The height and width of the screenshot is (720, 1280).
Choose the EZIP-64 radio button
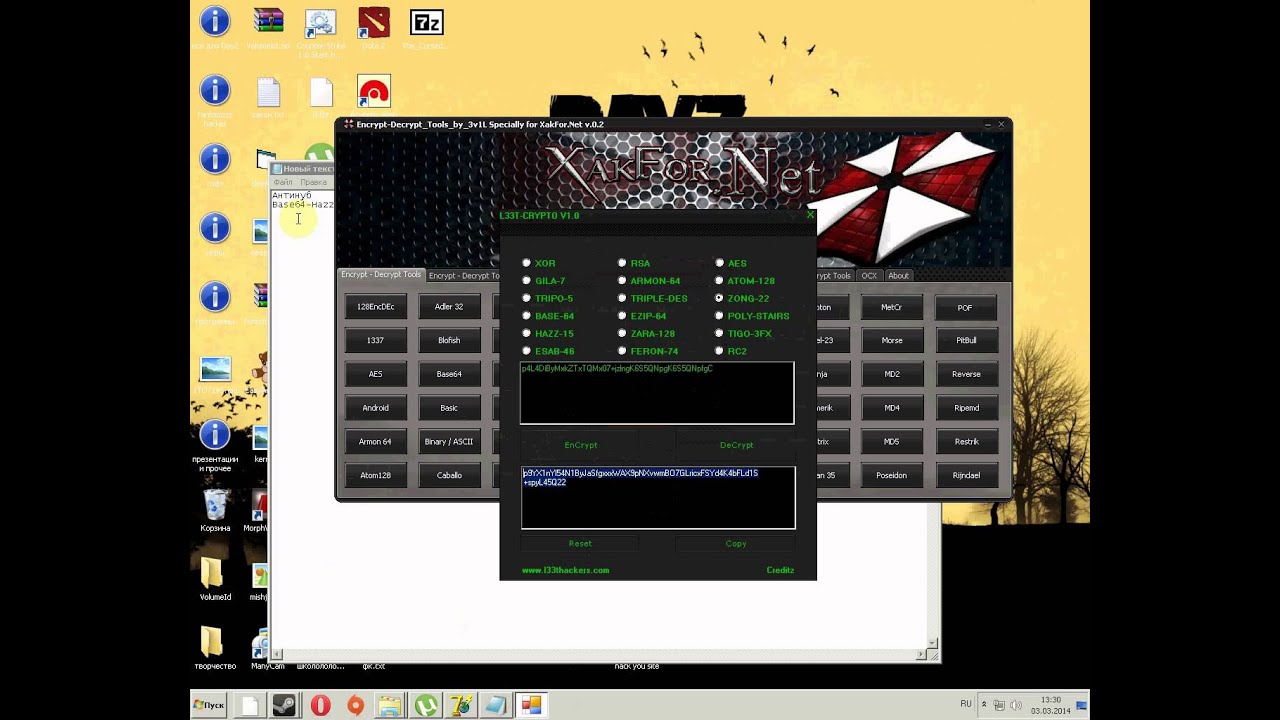click(x=622, y=316)
